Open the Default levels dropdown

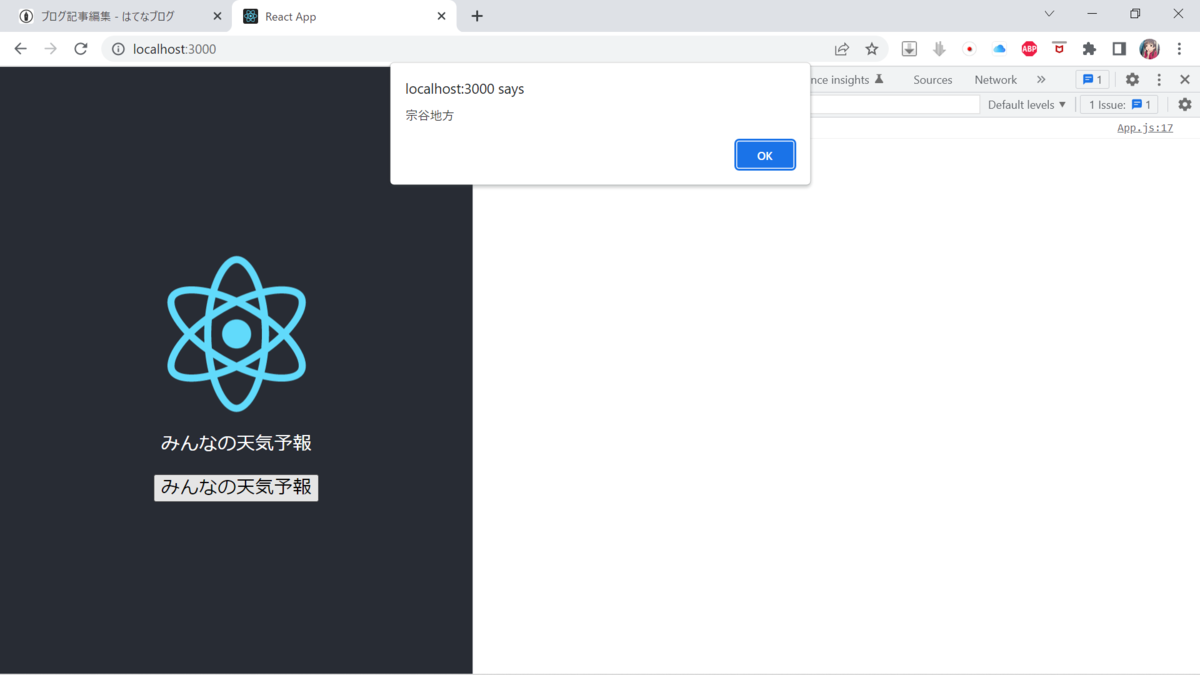point(1027,105)
